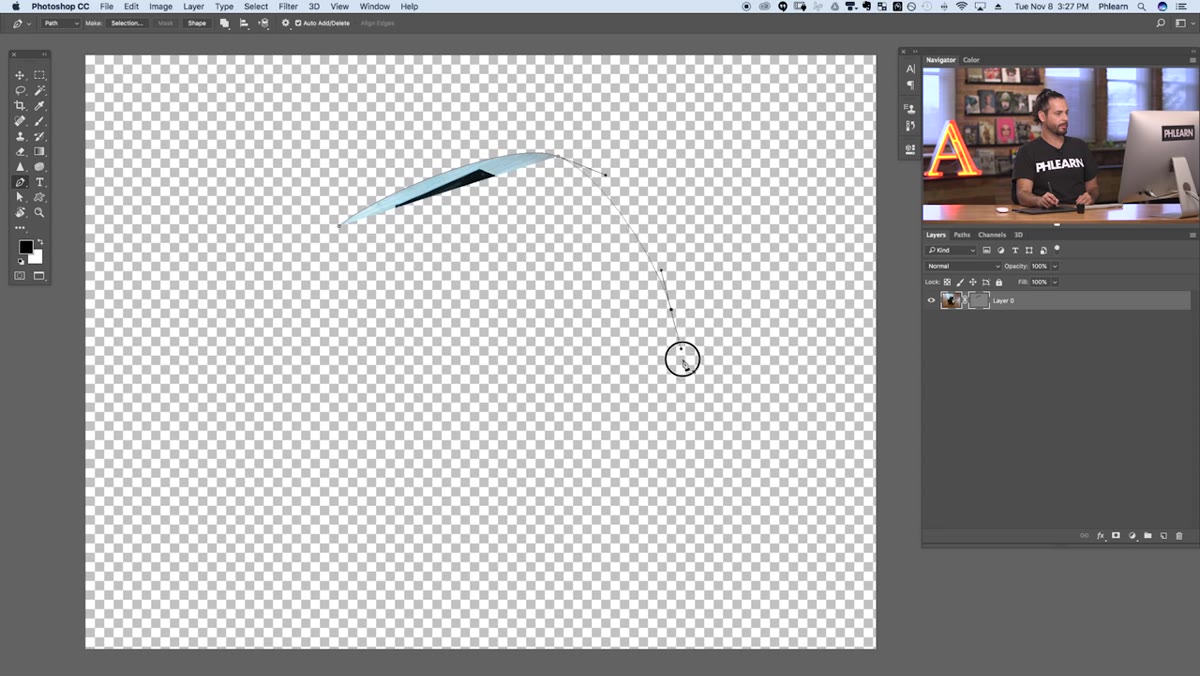Open the pen tool preset picker
The image size is (1200, 676).
point(21,23)
